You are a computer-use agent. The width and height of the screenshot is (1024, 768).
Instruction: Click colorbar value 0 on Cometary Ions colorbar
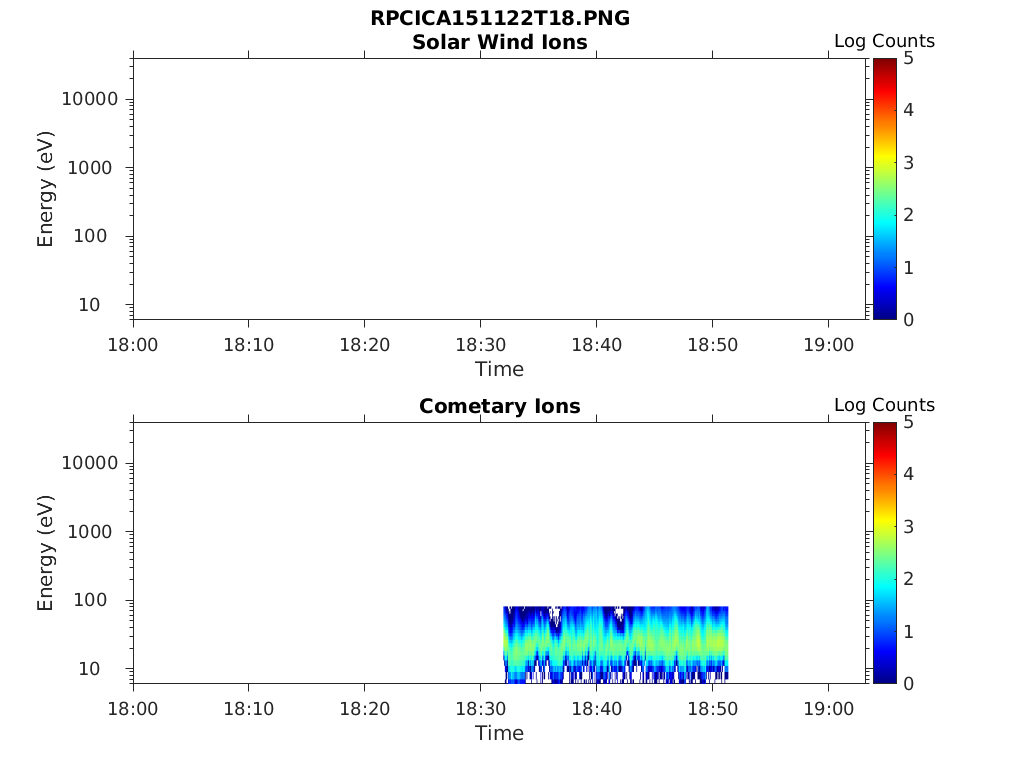click(x=908, y=684)
